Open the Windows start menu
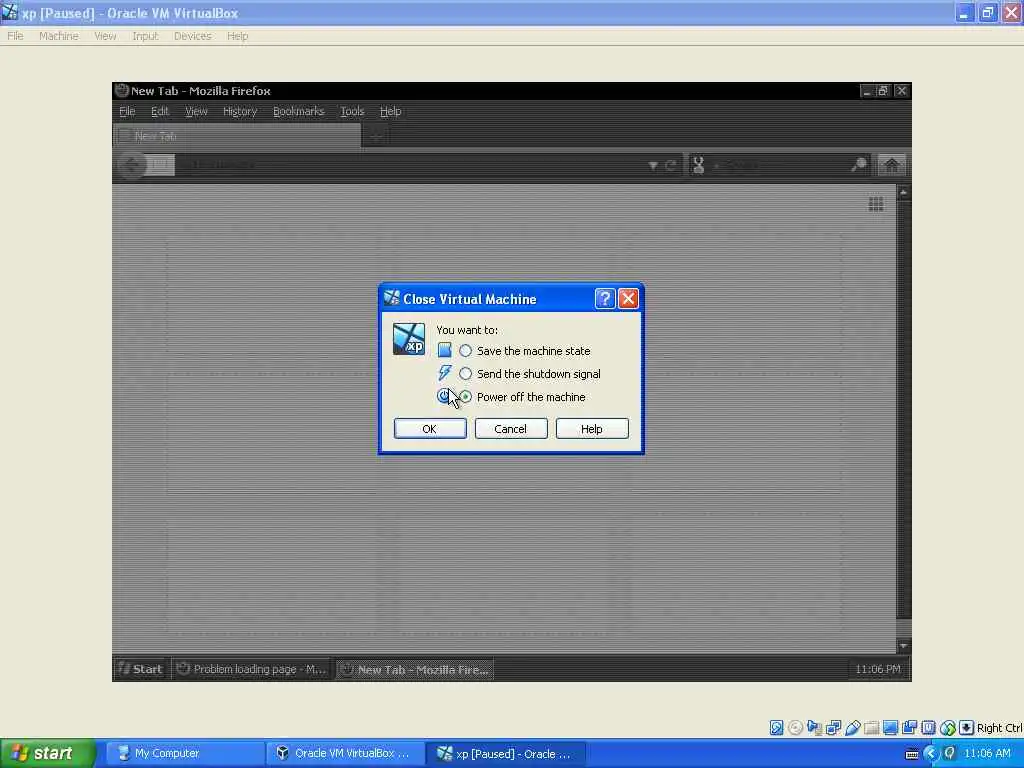The width and height of the screenshot is (1024, 768). [x=48, y=754]
